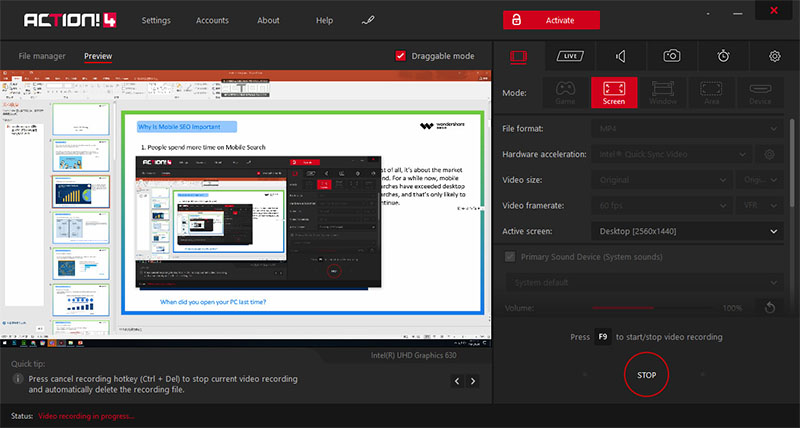800x428 pixels.
Task: Select Window recording mode
Action: [x=663, y=92]
